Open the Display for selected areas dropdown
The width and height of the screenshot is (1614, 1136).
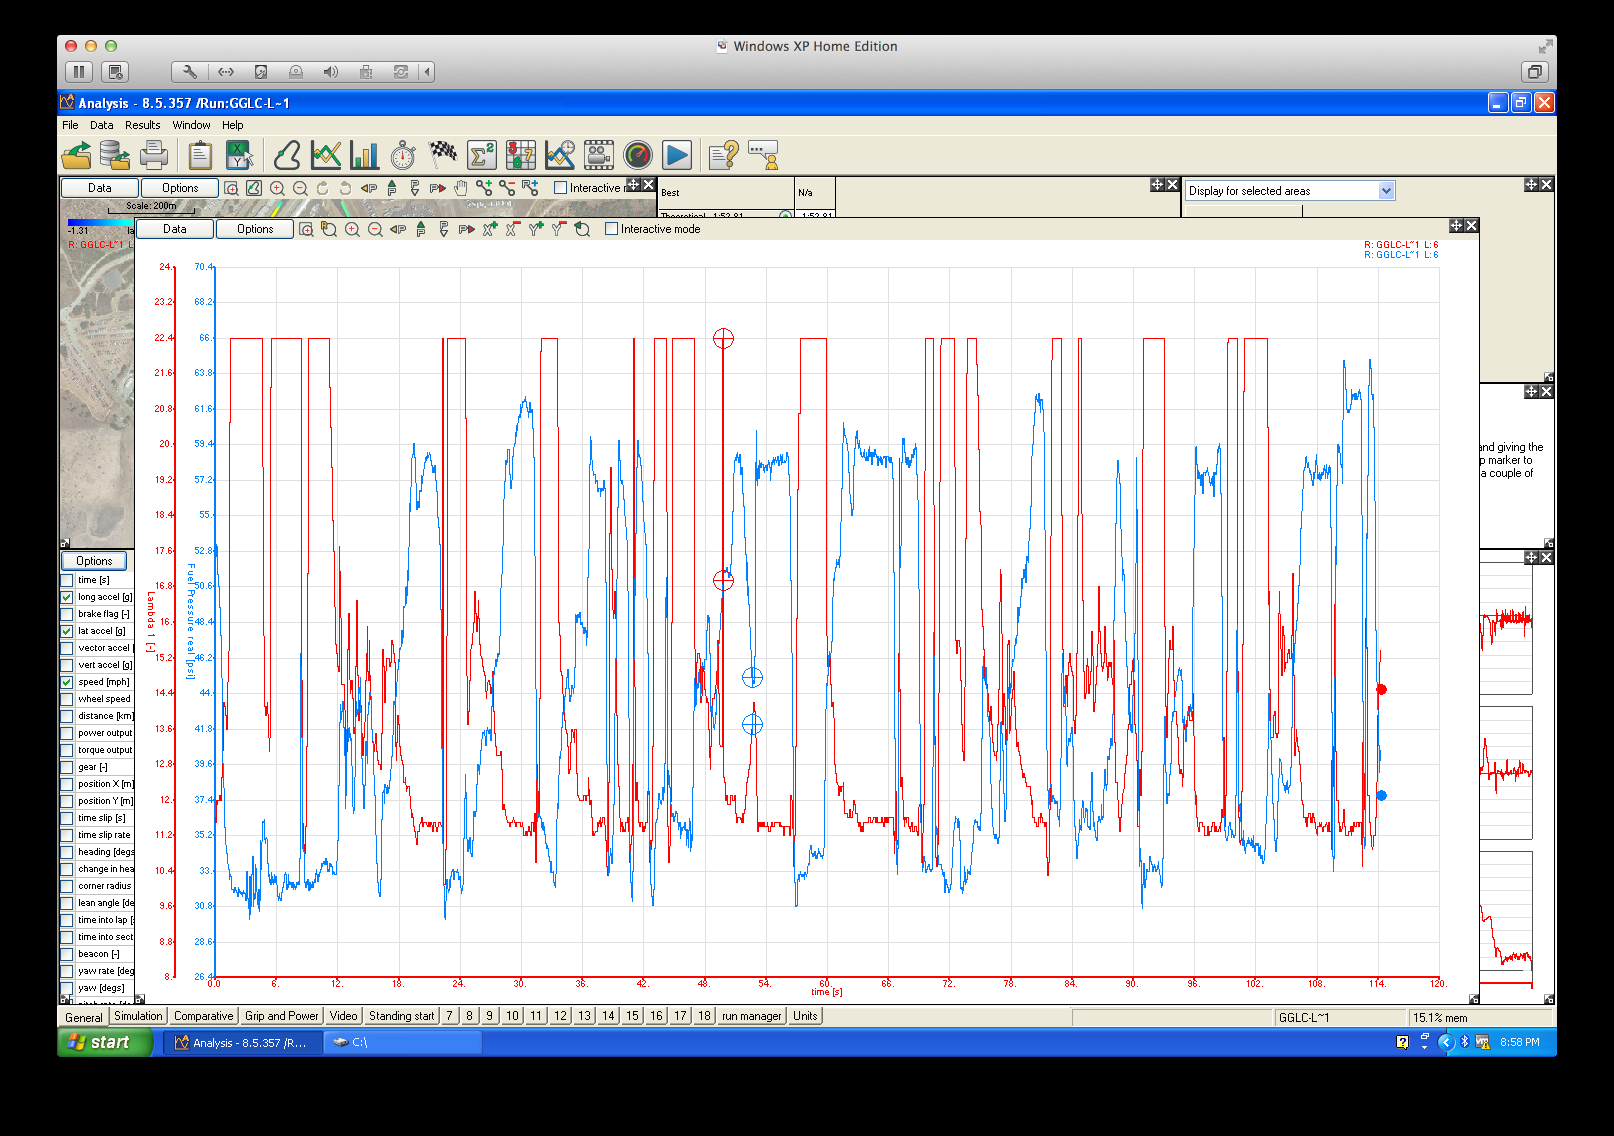pyautogui.click(x=1386, y=191)
